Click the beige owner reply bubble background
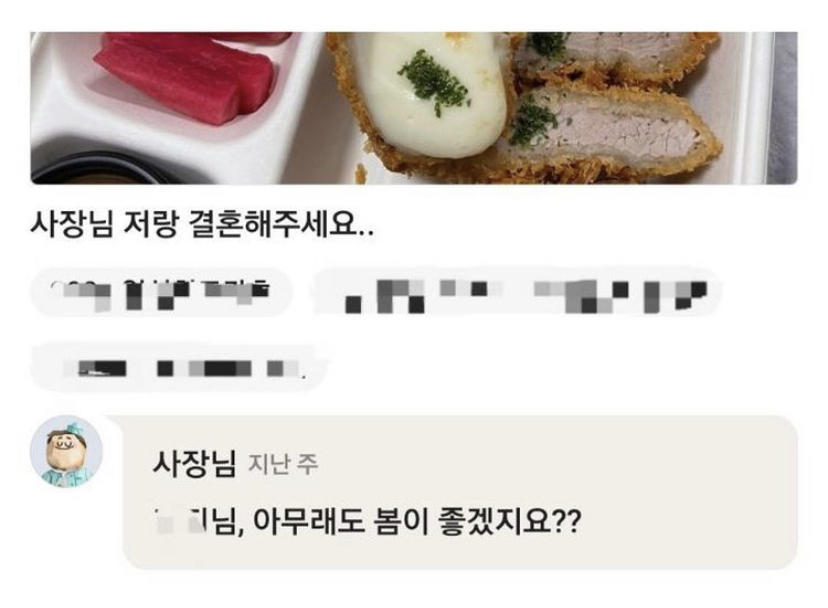This screenshot has height=608, width=828. coord(460,492)
